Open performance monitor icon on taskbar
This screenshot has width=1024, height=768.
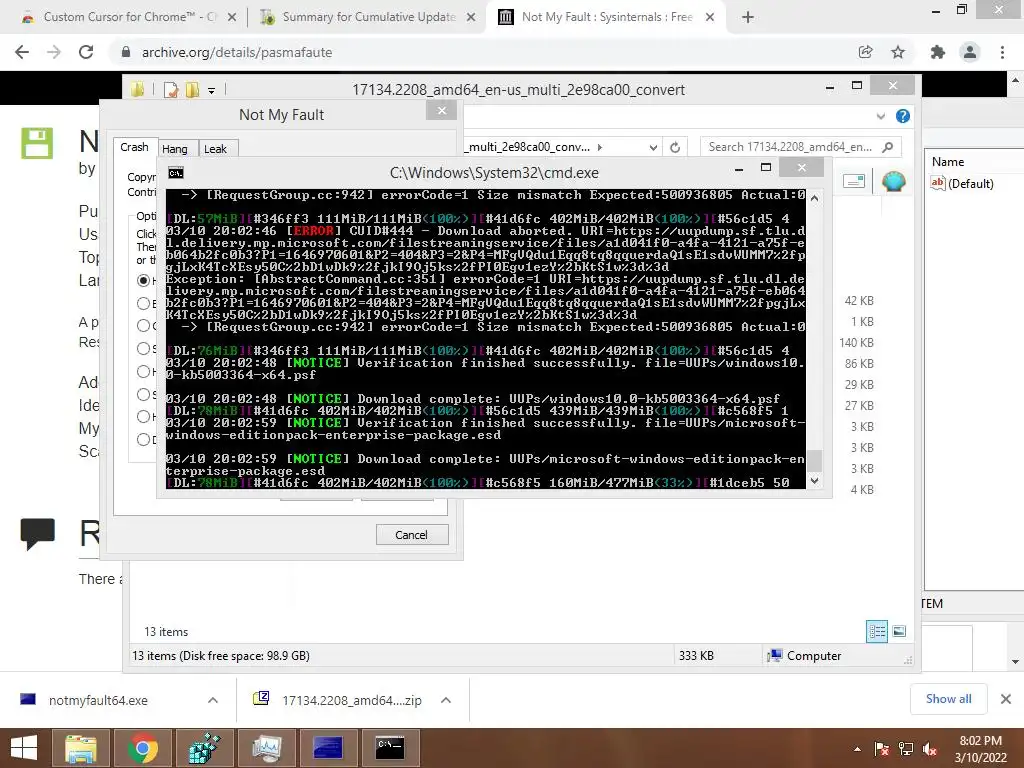(x=266, y=748)
